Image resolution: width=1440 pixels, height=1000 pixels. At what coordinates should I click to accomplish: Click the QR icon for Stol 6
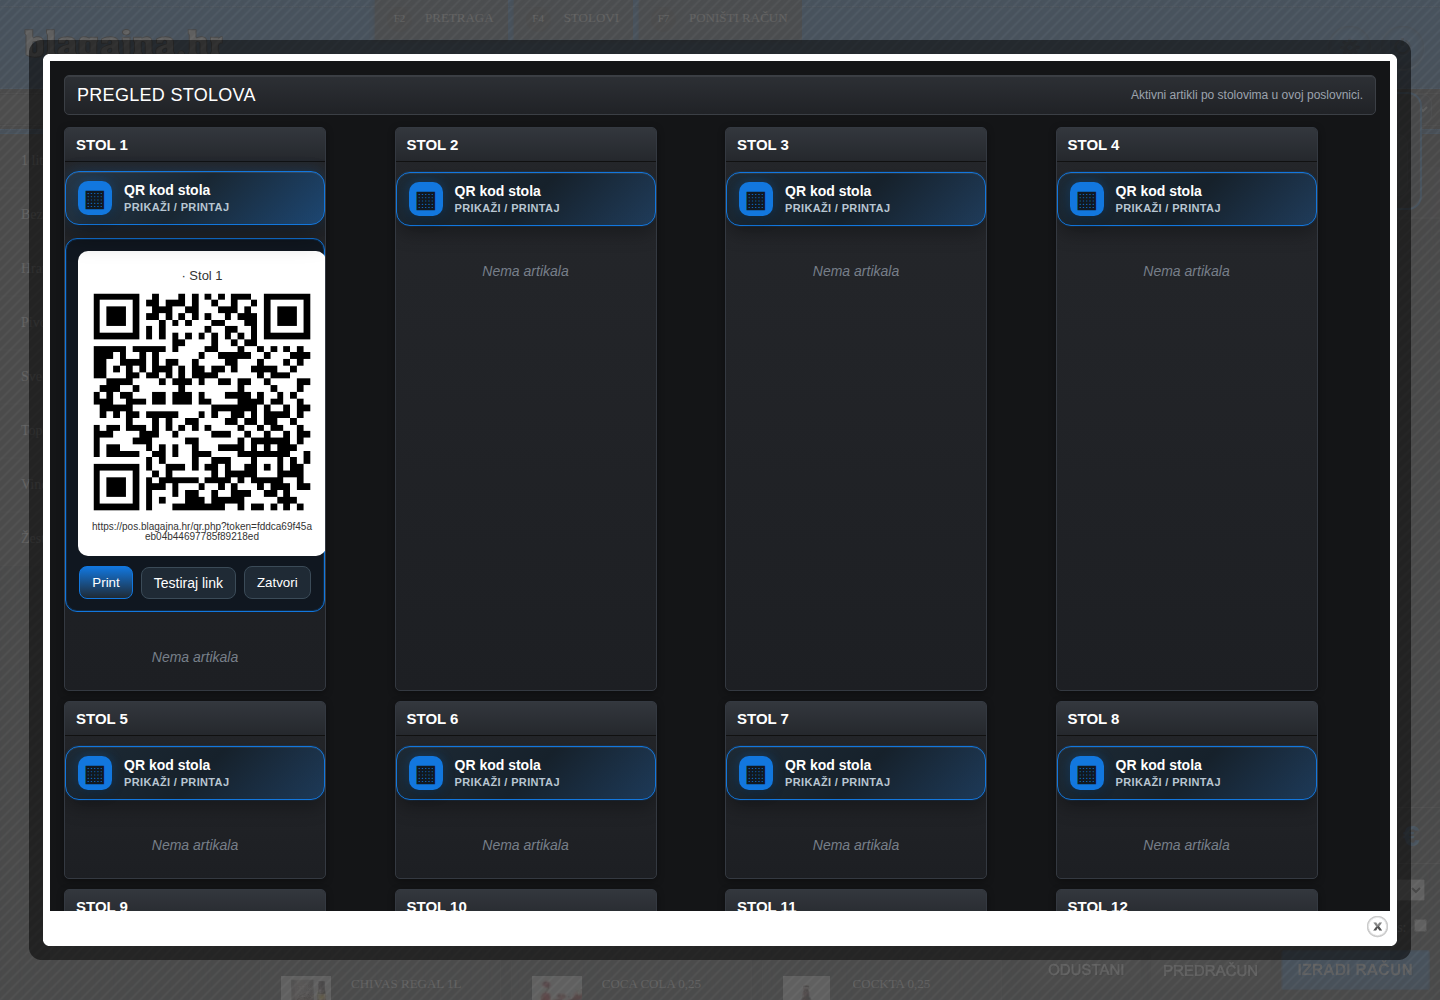(426, 773)
